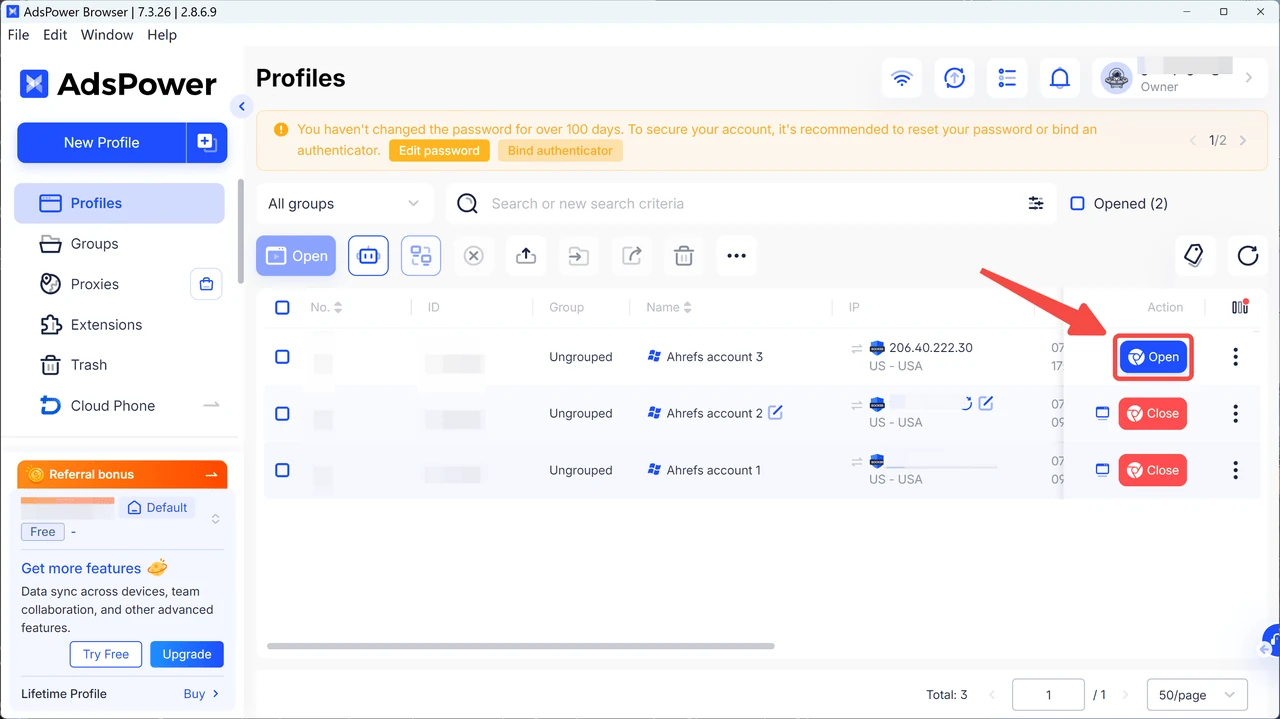
Task: Click Close for Ahrefs account 1
Action: 1153,470
